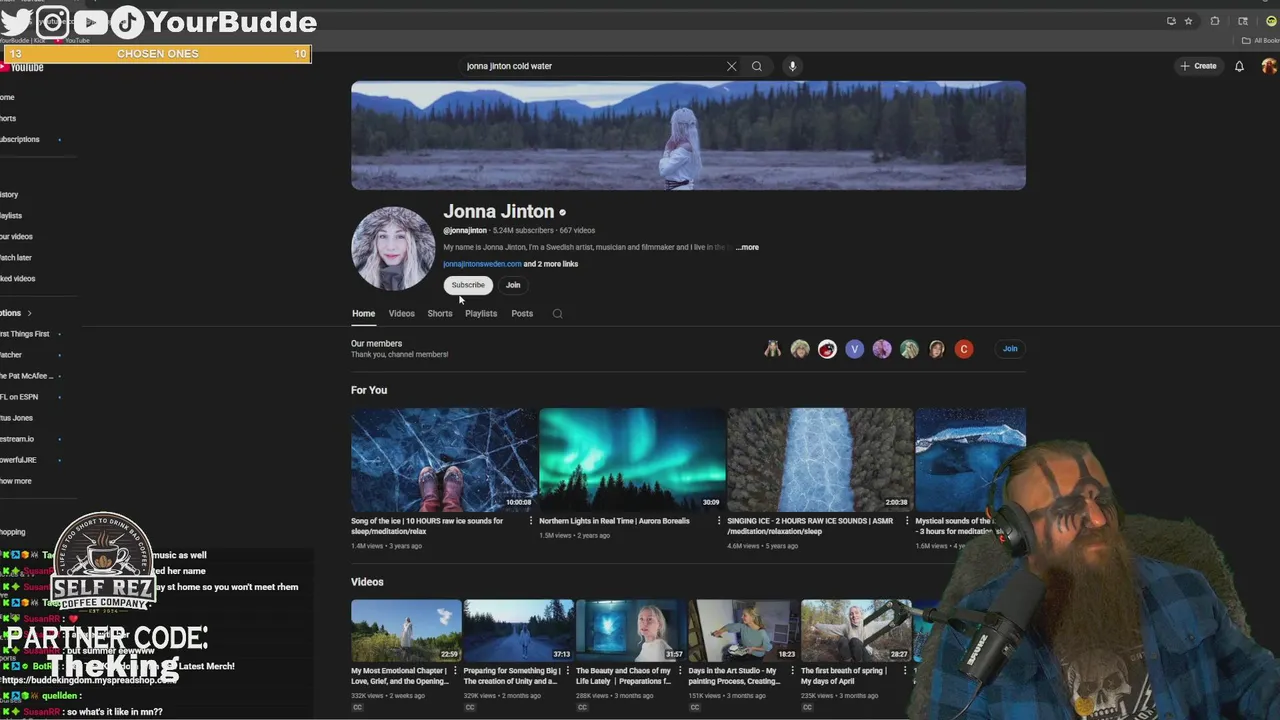Open First Things First subscription in the sidebar
The height and width of the screenshot is (720, 1280).
click(x=25, y=334)
